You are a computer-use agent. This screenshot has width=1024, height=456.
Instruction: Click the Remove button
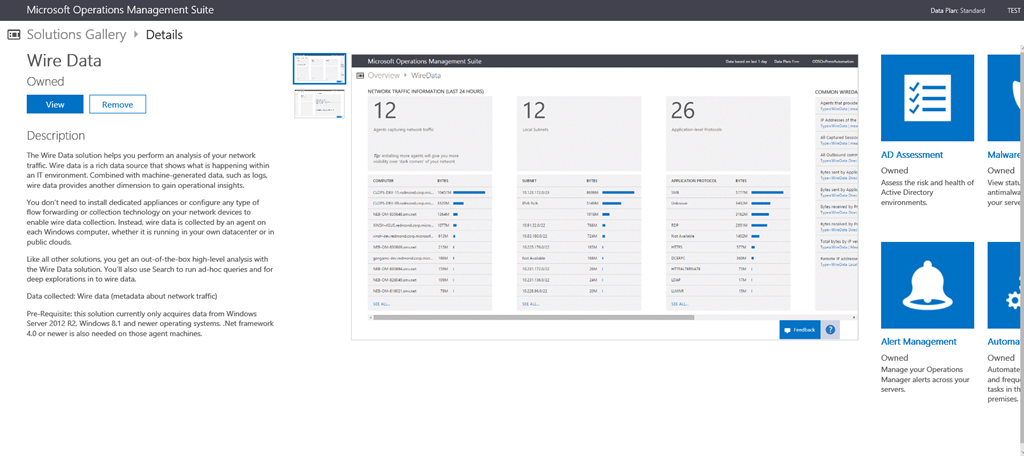[117, 104]
